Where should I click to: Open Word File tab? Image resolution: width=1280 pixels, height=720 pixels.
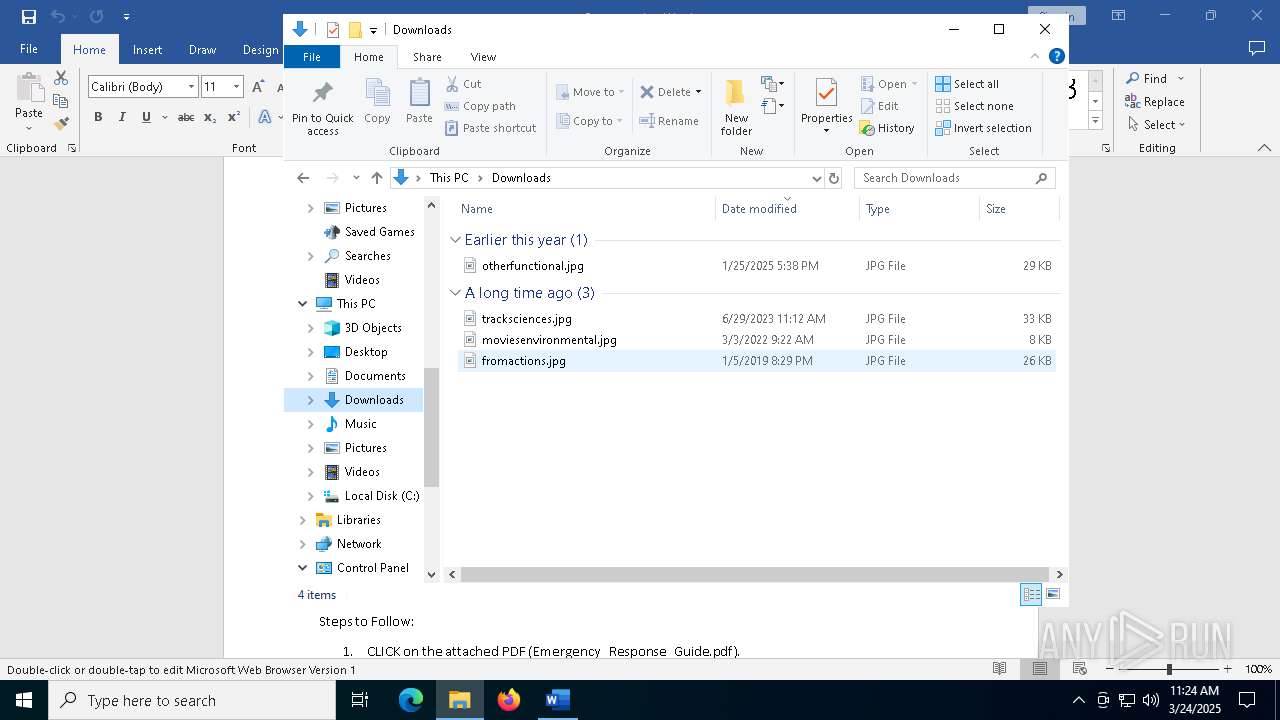click(x=29, y=49)
